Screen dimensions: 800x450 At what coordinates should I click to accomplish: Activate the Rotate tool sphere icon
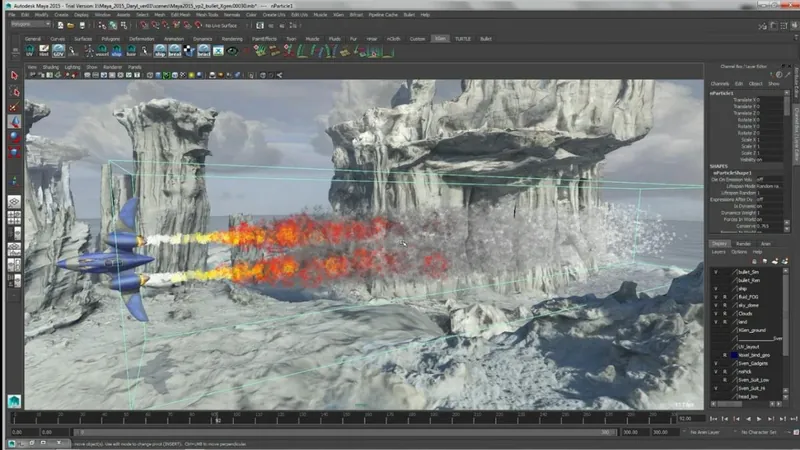point(14,136)
